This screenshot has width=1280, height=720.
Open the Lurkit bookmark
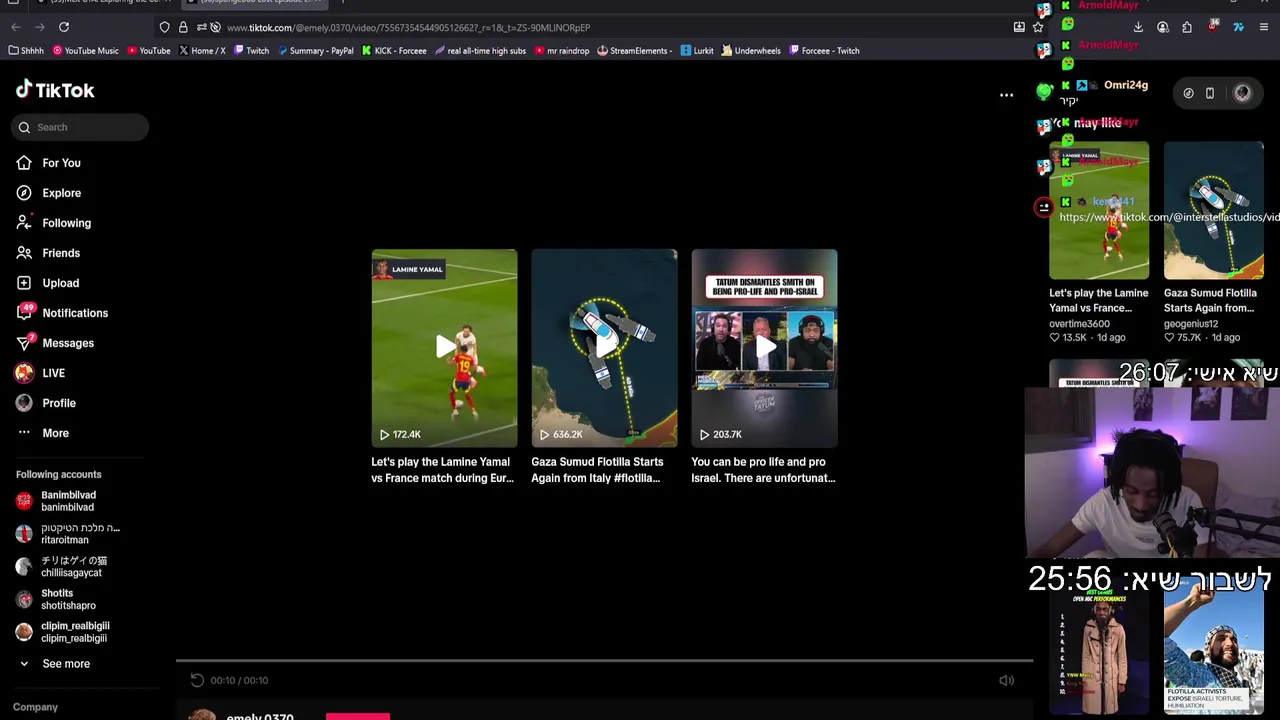coord(697,51)
